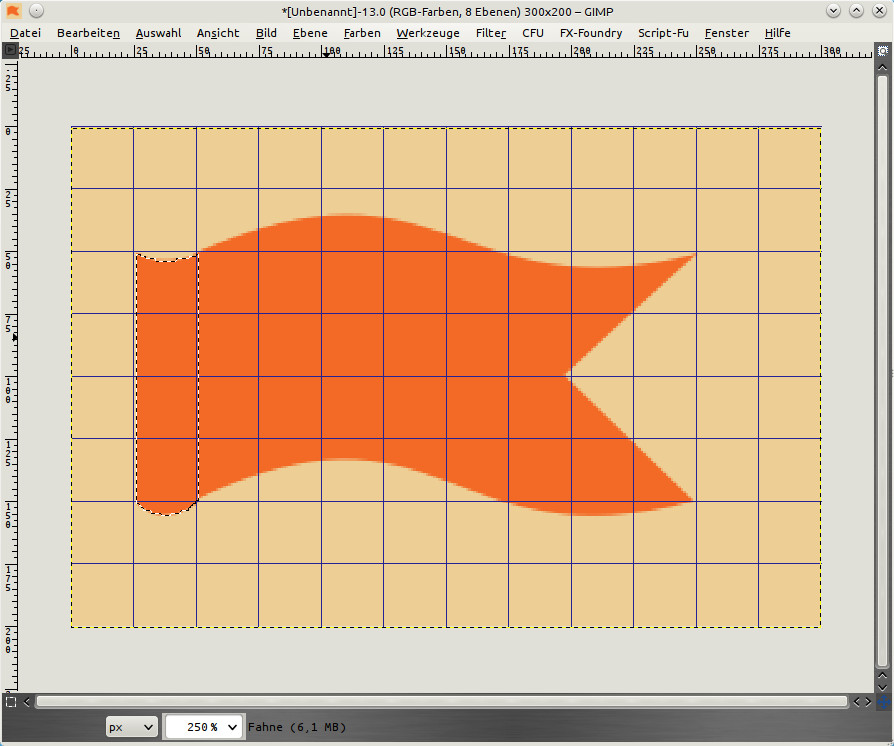Open the px unit dropdown
Image resolution: width=894 pixels, height=746 pixels.
click(x=132, y=727)
